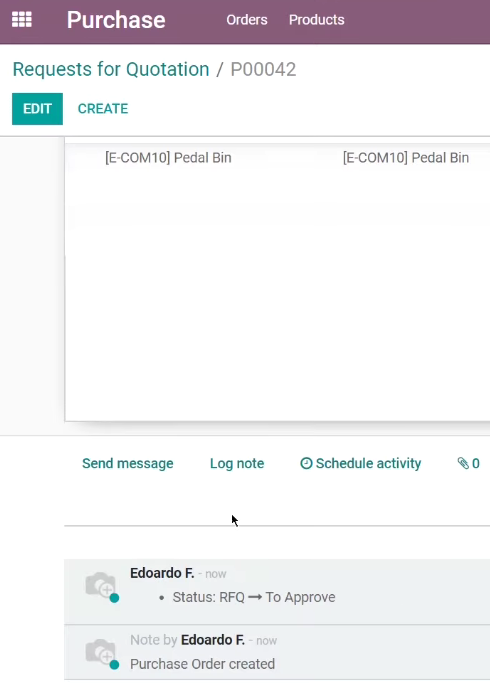Open attachments via the paperclip icon
Screen dimensions: 490x684
click(x=463, y=463)
